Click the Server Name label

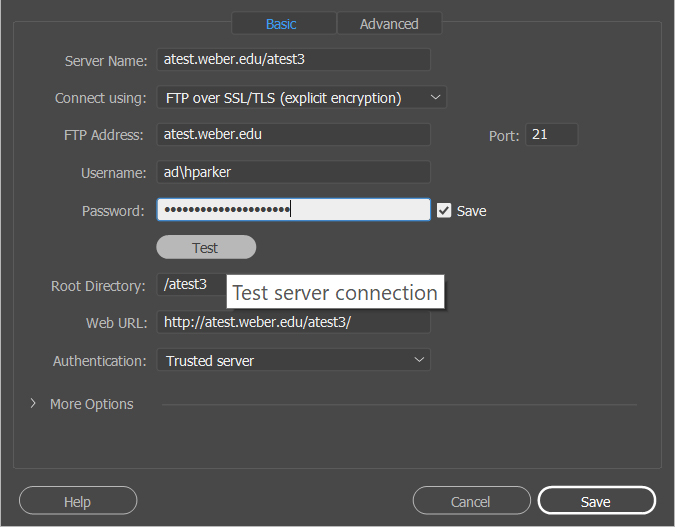click(x=106, y=61)
